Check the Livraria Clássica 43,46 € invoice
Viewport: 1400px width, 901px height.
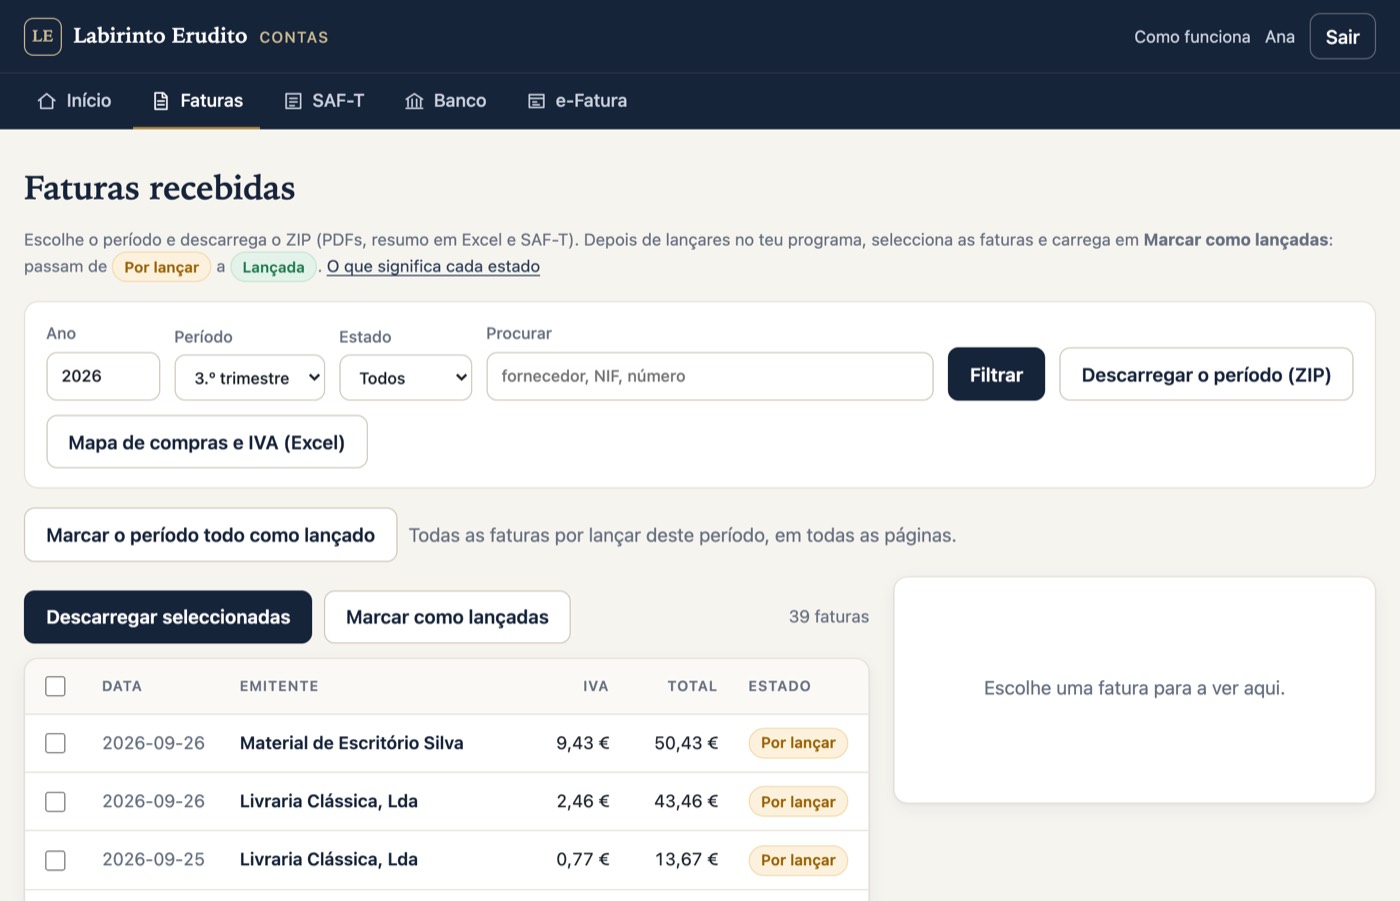(56, 802)
